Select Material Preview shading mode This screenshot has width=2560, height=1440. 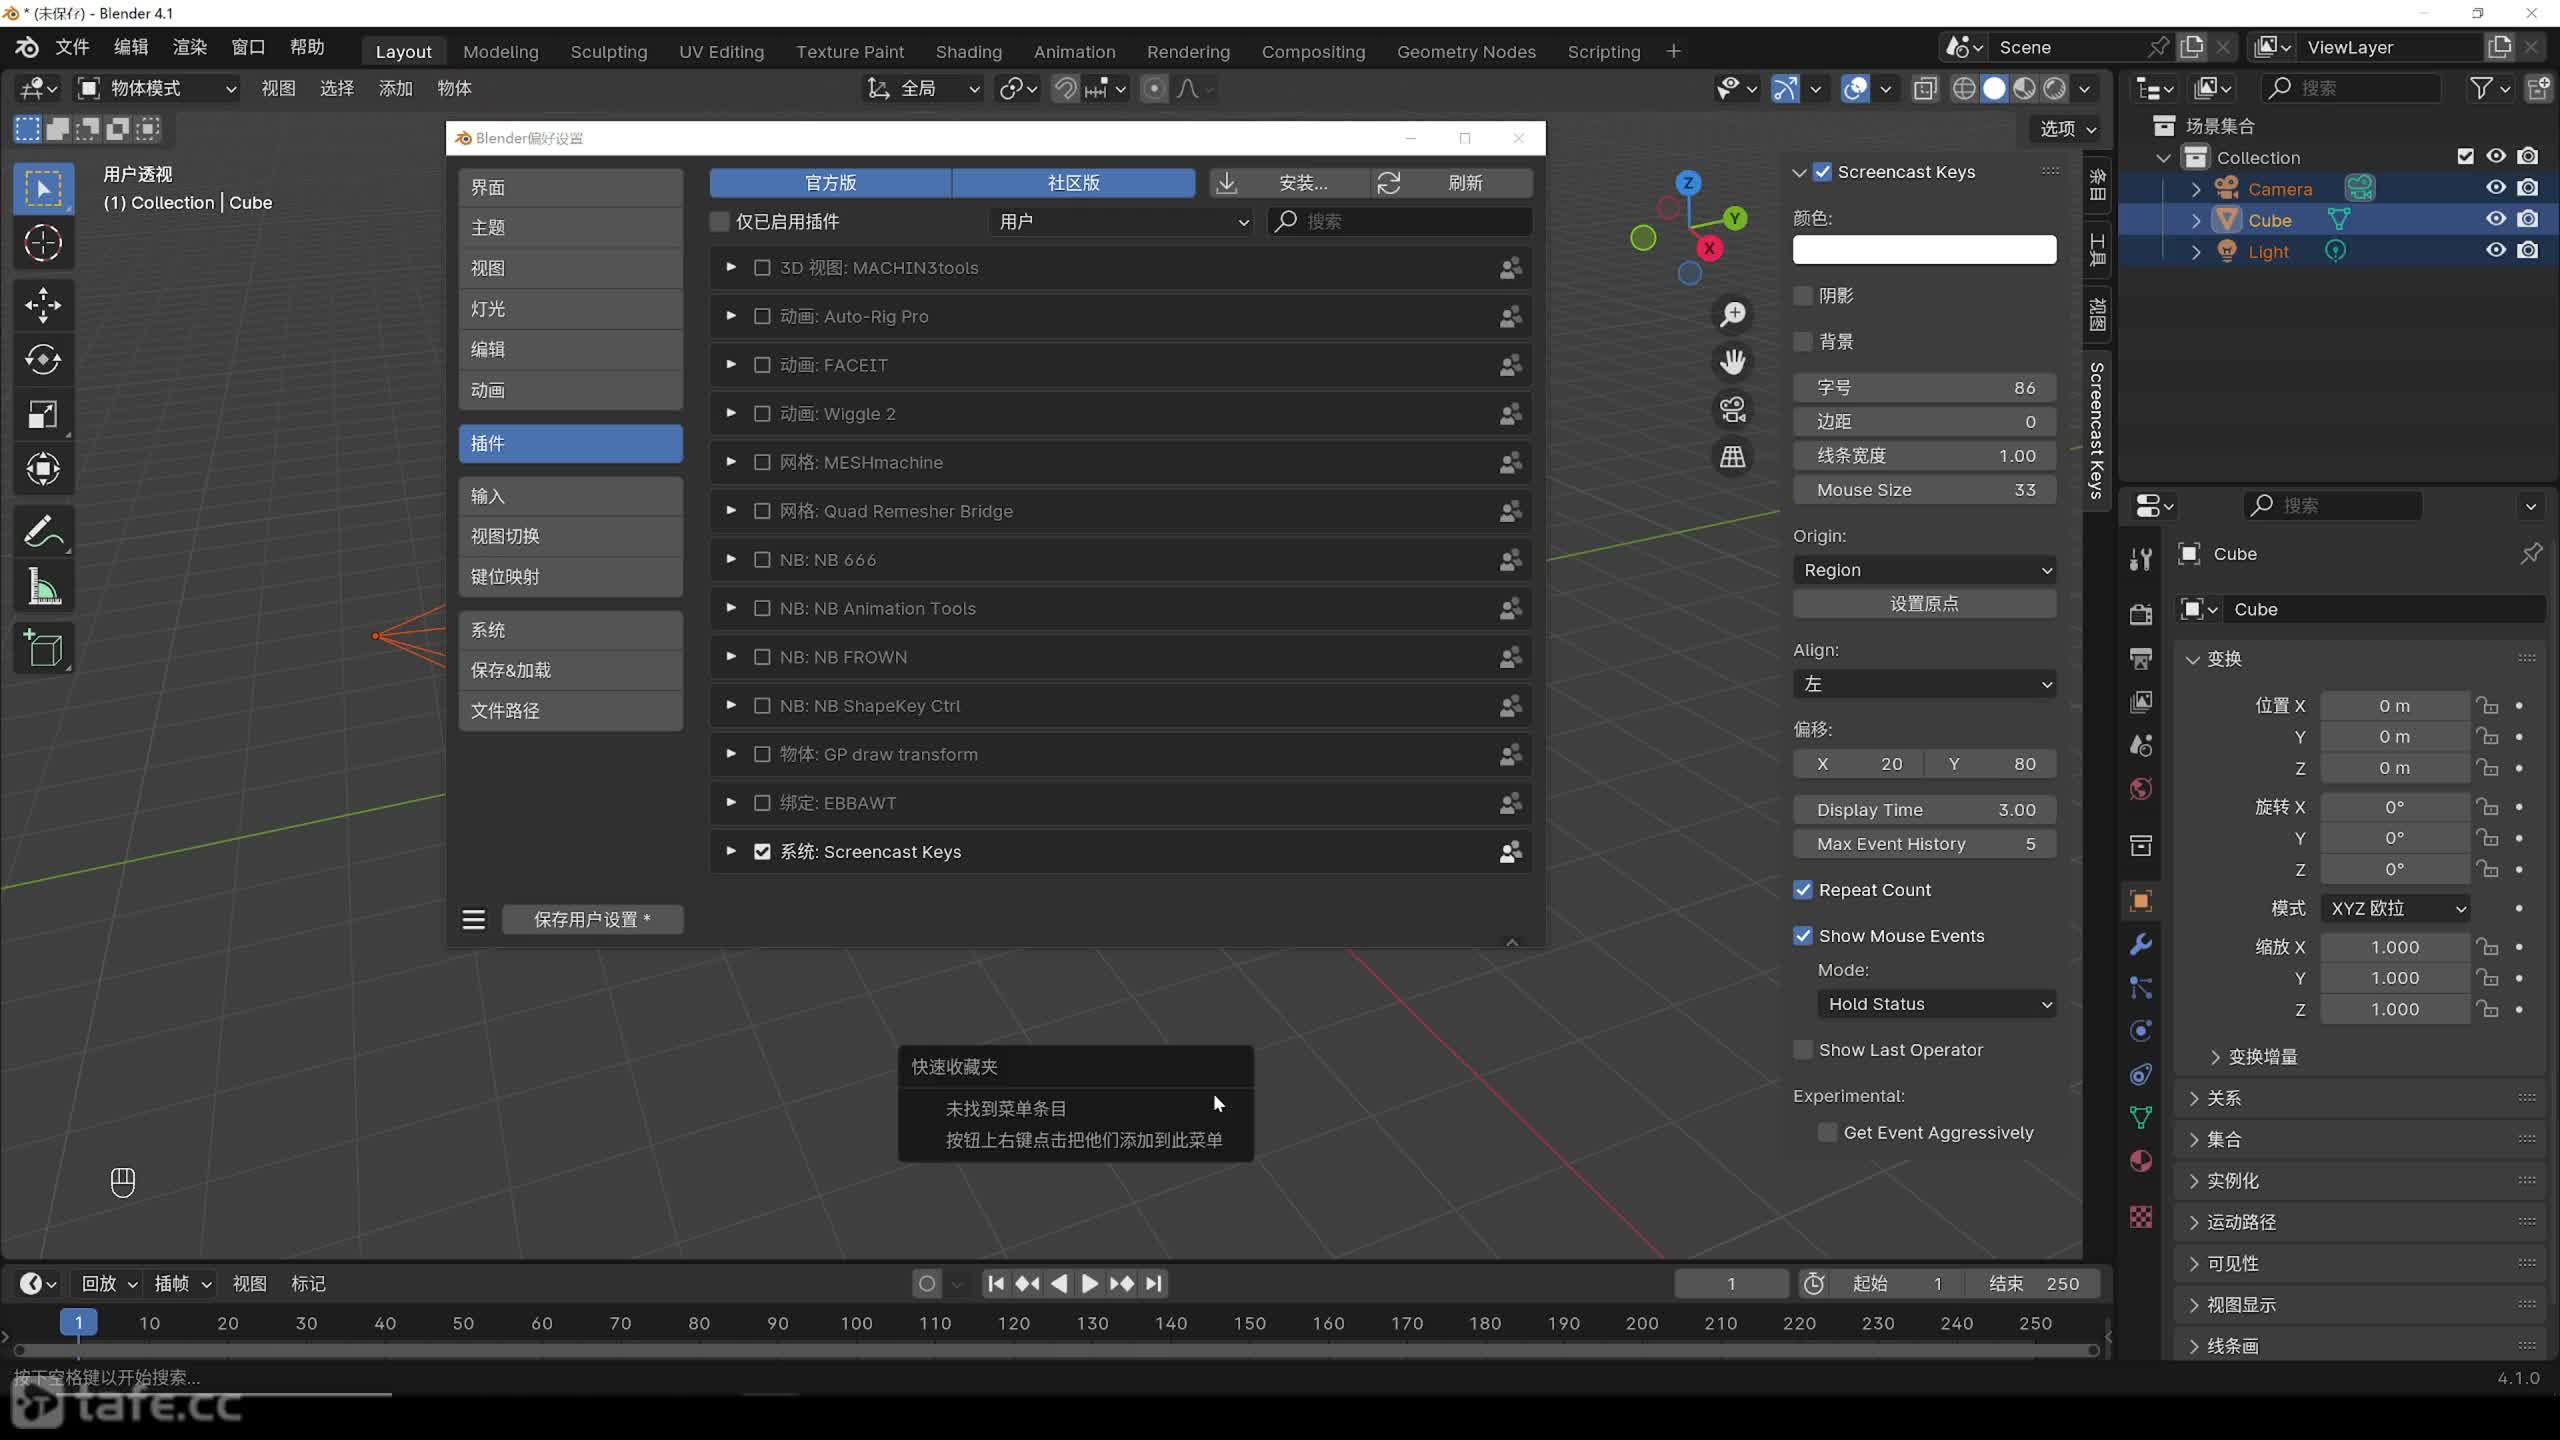coord(2024,89)
